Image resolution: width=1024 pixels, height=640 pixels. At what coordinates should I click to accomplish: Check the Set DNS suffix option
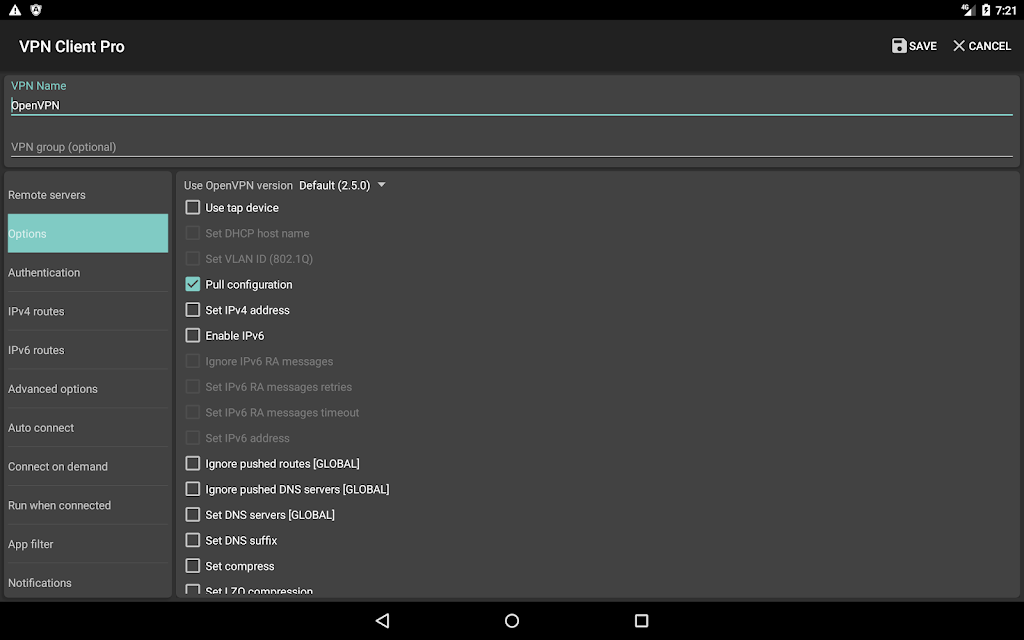(x=193, y=540)
